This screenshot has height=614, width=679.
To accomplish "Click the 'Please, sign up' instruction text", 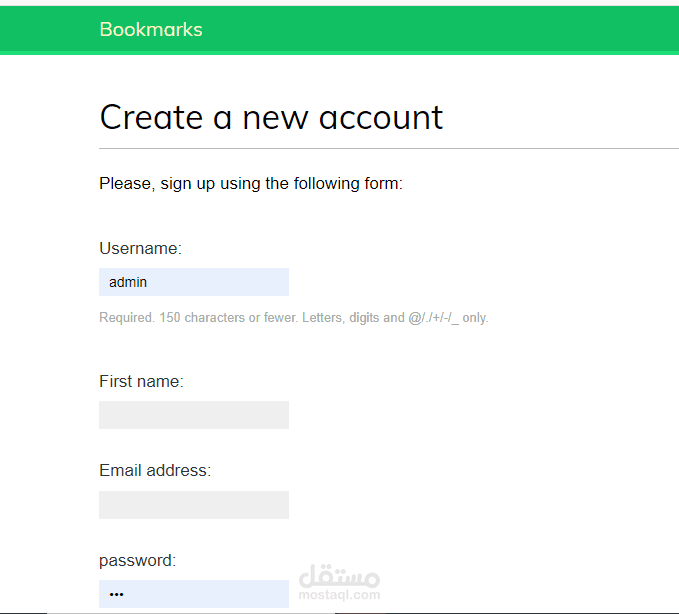I will (250, 183).
